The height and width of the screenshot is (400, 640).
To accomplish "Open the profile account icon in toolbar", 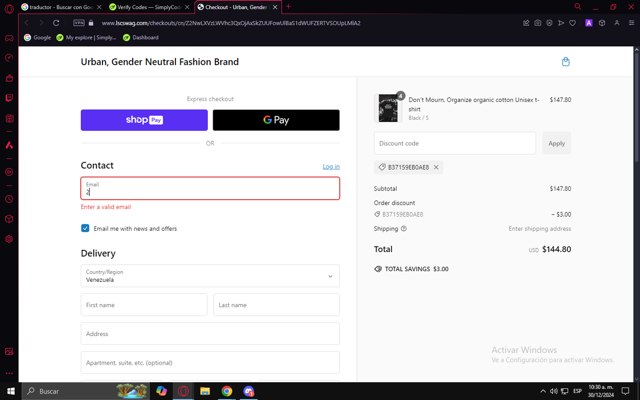I will pyautogui.click(x=617, y=23).
